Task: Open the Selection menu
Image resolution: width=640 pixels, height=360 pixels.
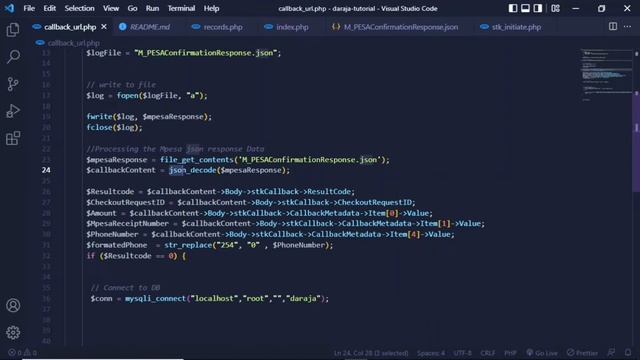Action: pyautogui.click(x=79, y=8)
